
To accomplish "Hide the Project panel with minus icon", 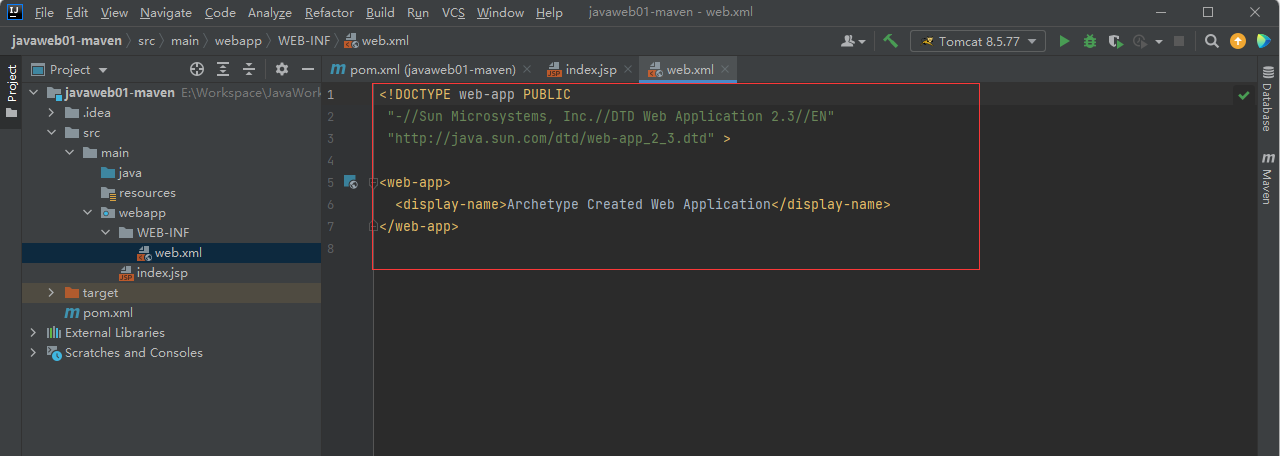I will click(307, 69).
